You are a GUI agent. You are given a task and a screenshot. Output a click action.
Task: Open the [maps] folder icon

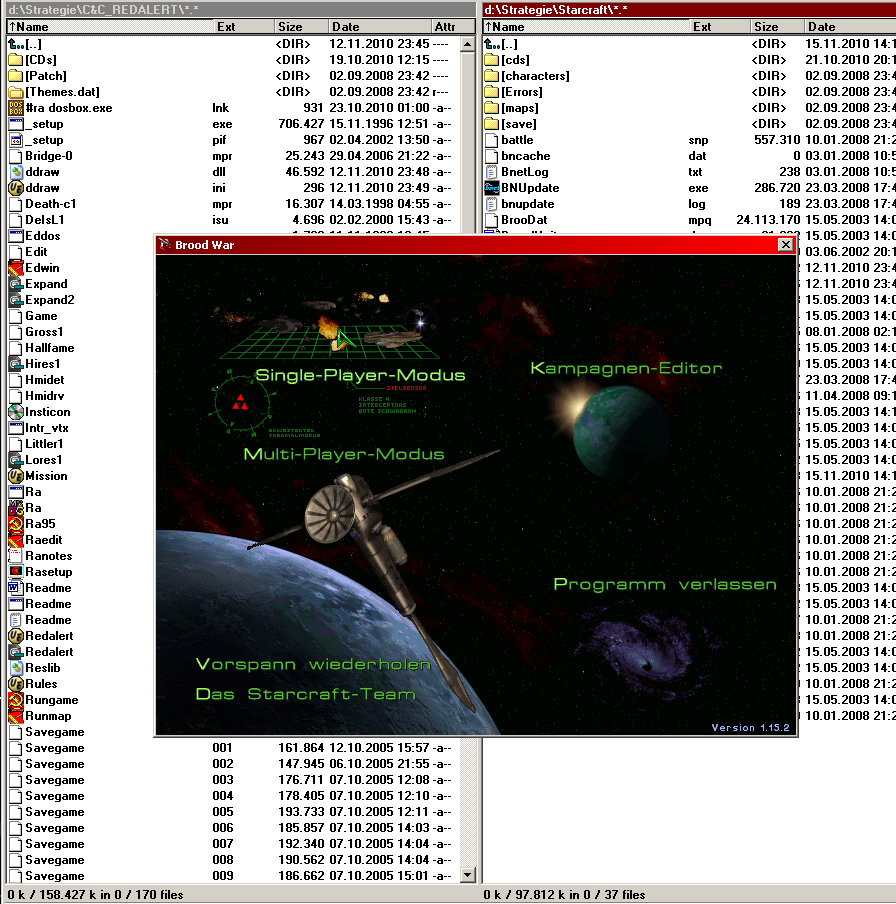click(x=491, y=108)
